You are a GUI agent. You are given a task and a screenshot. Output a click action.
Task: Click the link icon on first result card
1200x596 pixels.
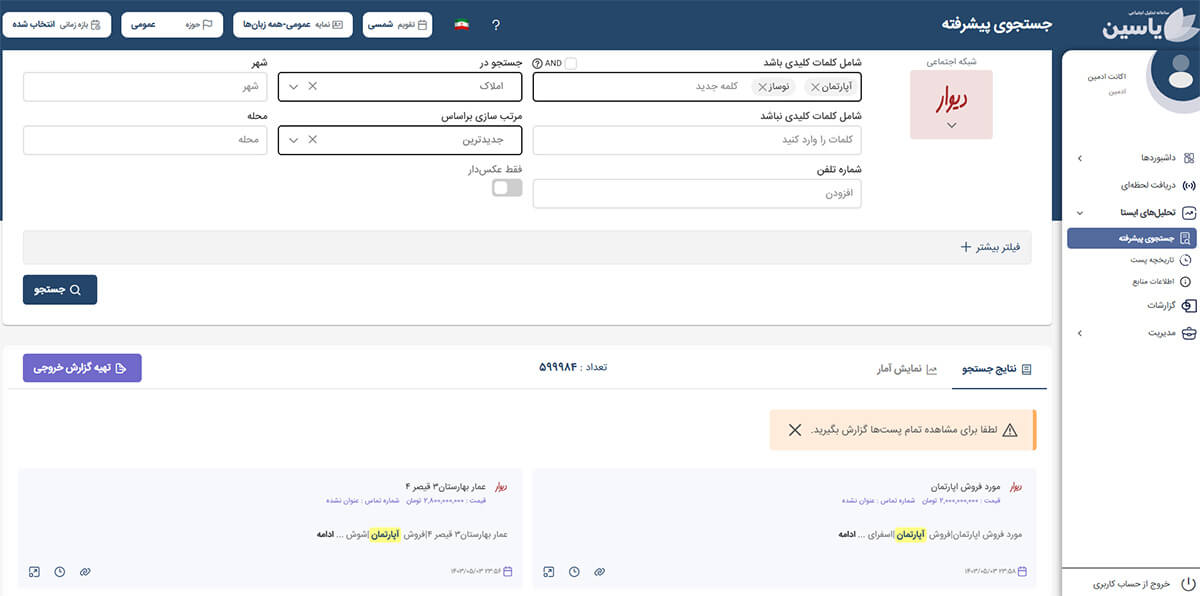[x=599, y=572]
